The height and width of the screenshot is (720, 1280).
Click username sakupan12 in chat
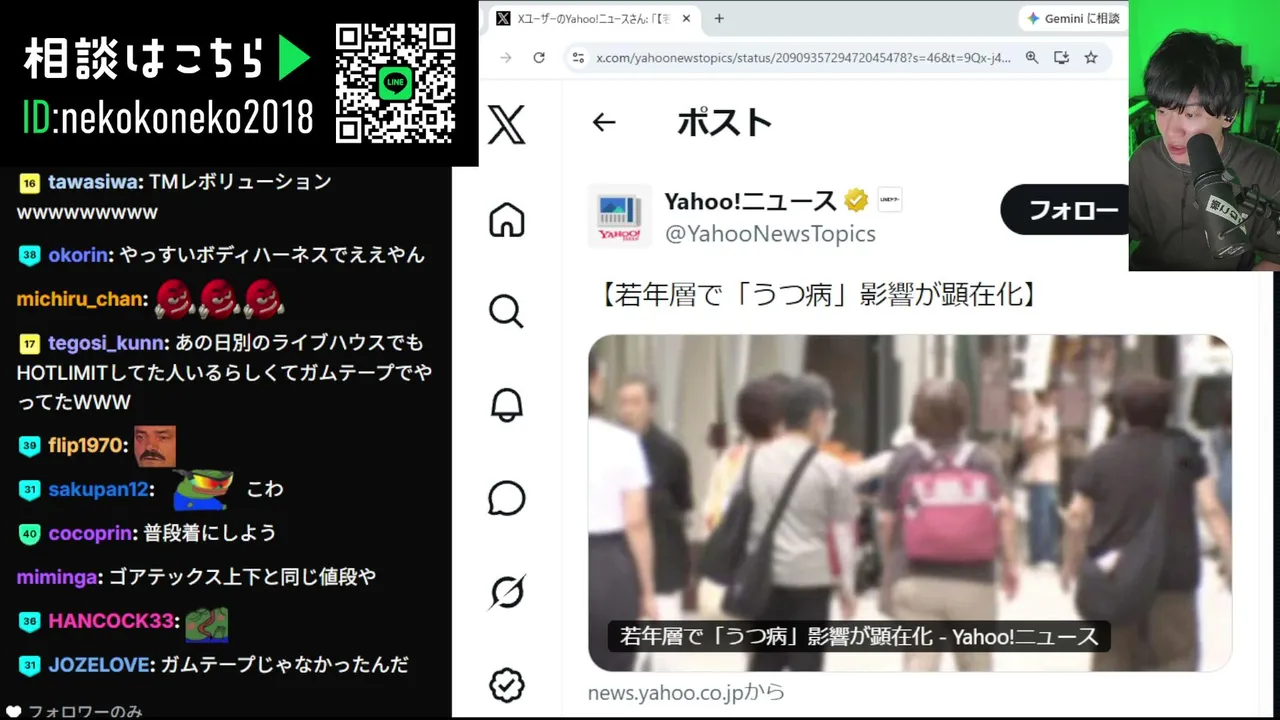(x=98, y=489)
